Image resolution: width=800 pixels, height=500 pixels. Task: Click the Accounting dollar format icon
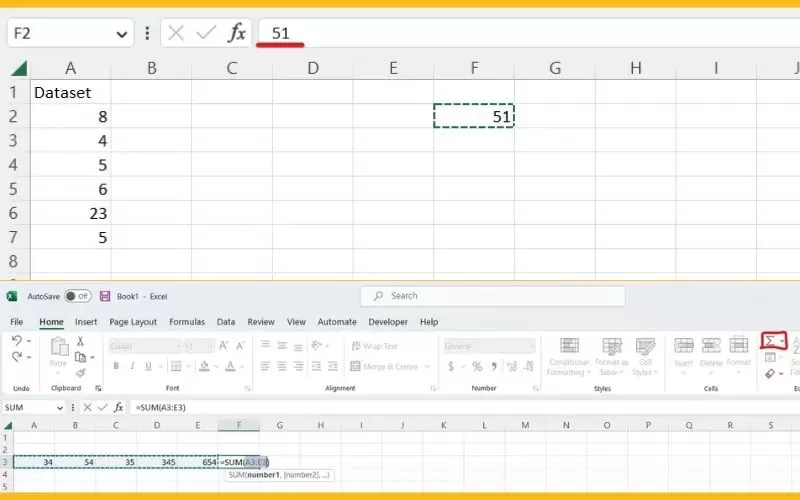pyautogui.click(x=451, y=366)
